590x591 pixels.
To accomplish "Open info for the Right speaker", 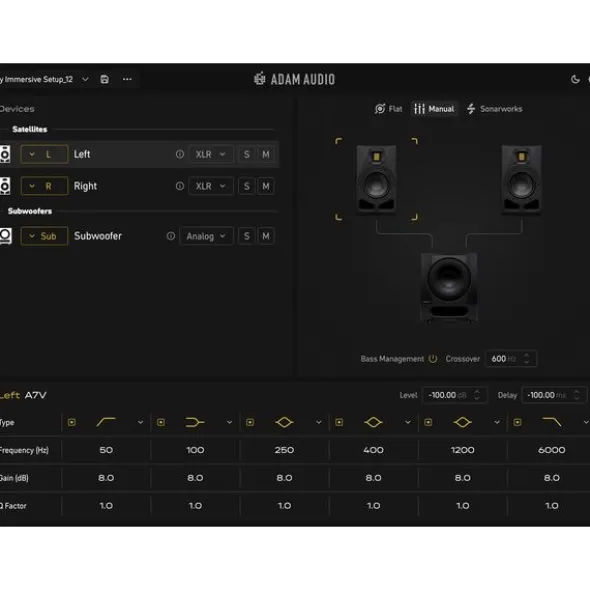I will point(180,186).
